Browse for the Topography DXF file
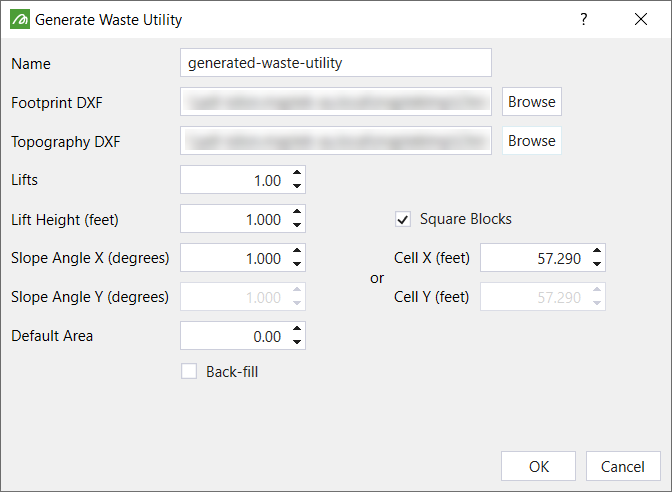This screenshot has width=672, height=492. pos(531,141)
